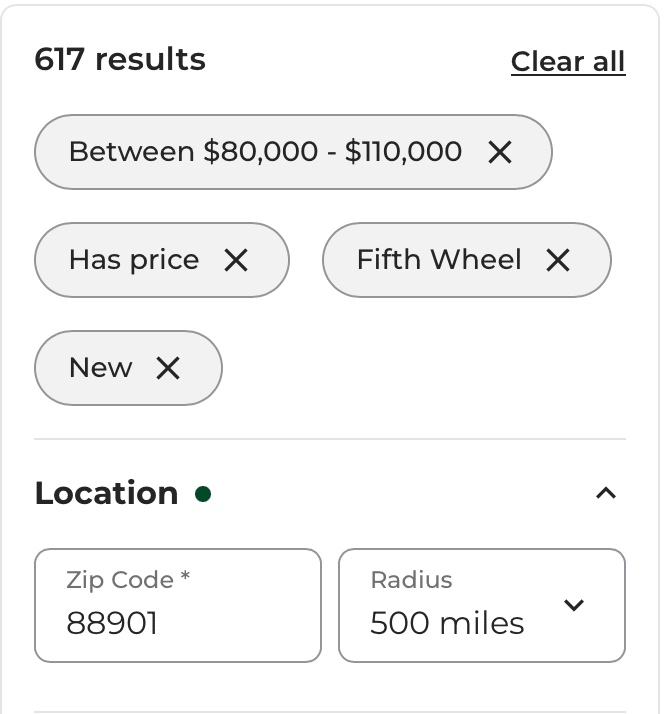Dismiss the New condition filter
This screenshot has width=664, height=714.
click(168, 368)
